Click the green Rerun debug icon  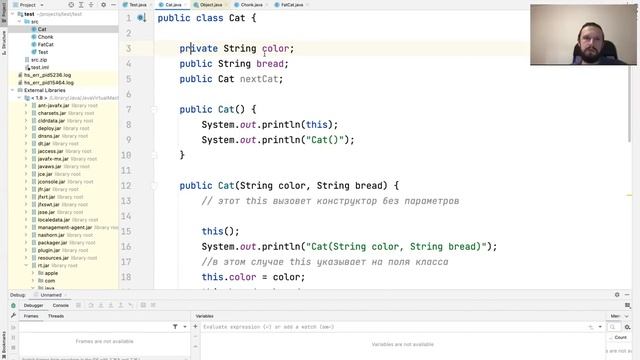click(13, 305)
